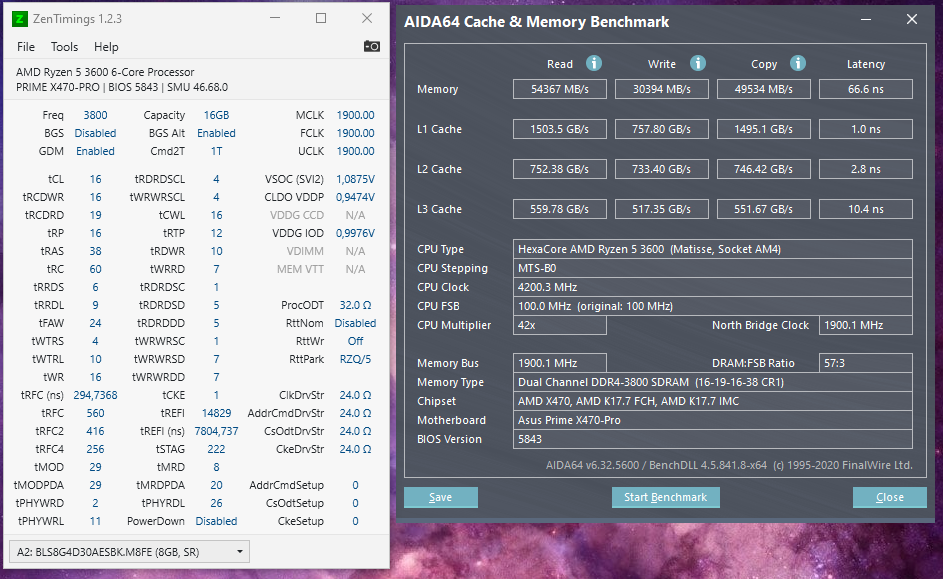Image resolution: width=943 pixels, height=579 pixels.
Task: Click the ProcODT value 32.0 Ω
Action: [x=355, y=305]
